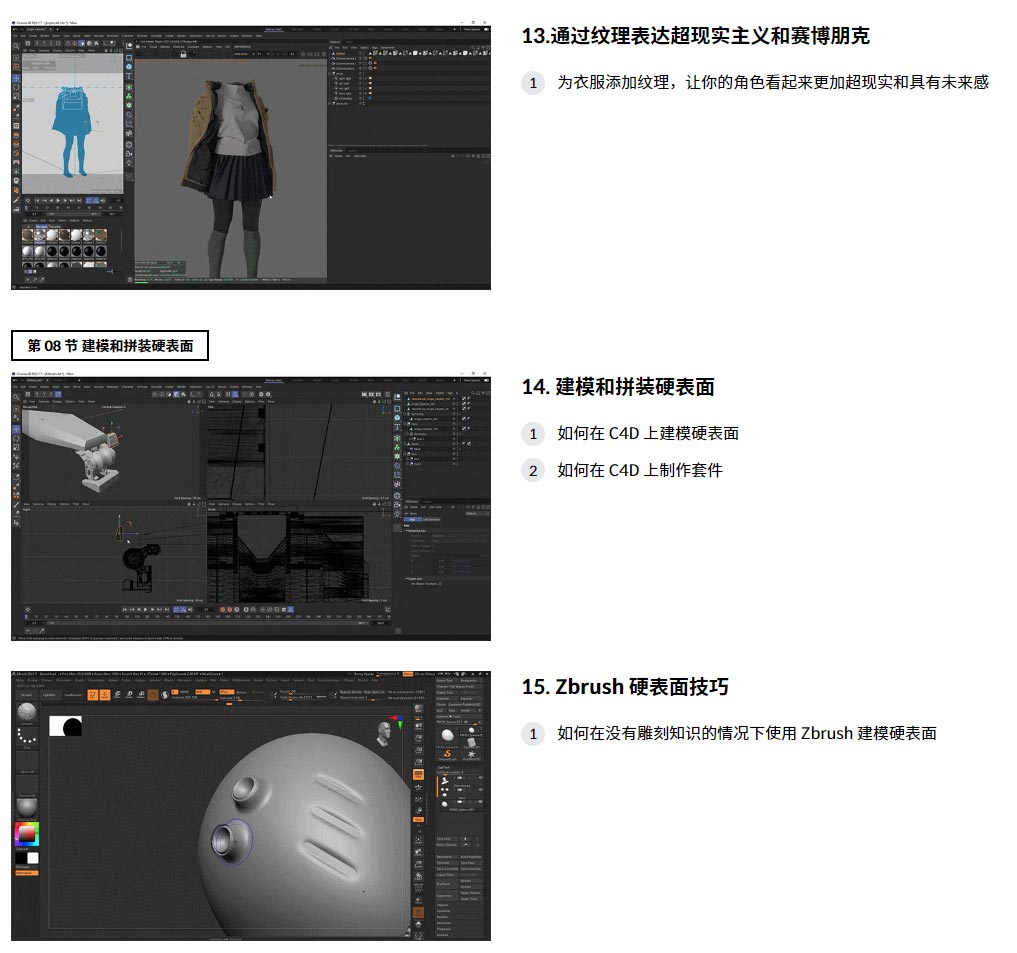
Task: Select the SimpleBrush tool icon in the ZBrush Tool palette
Action: [447, 754]
